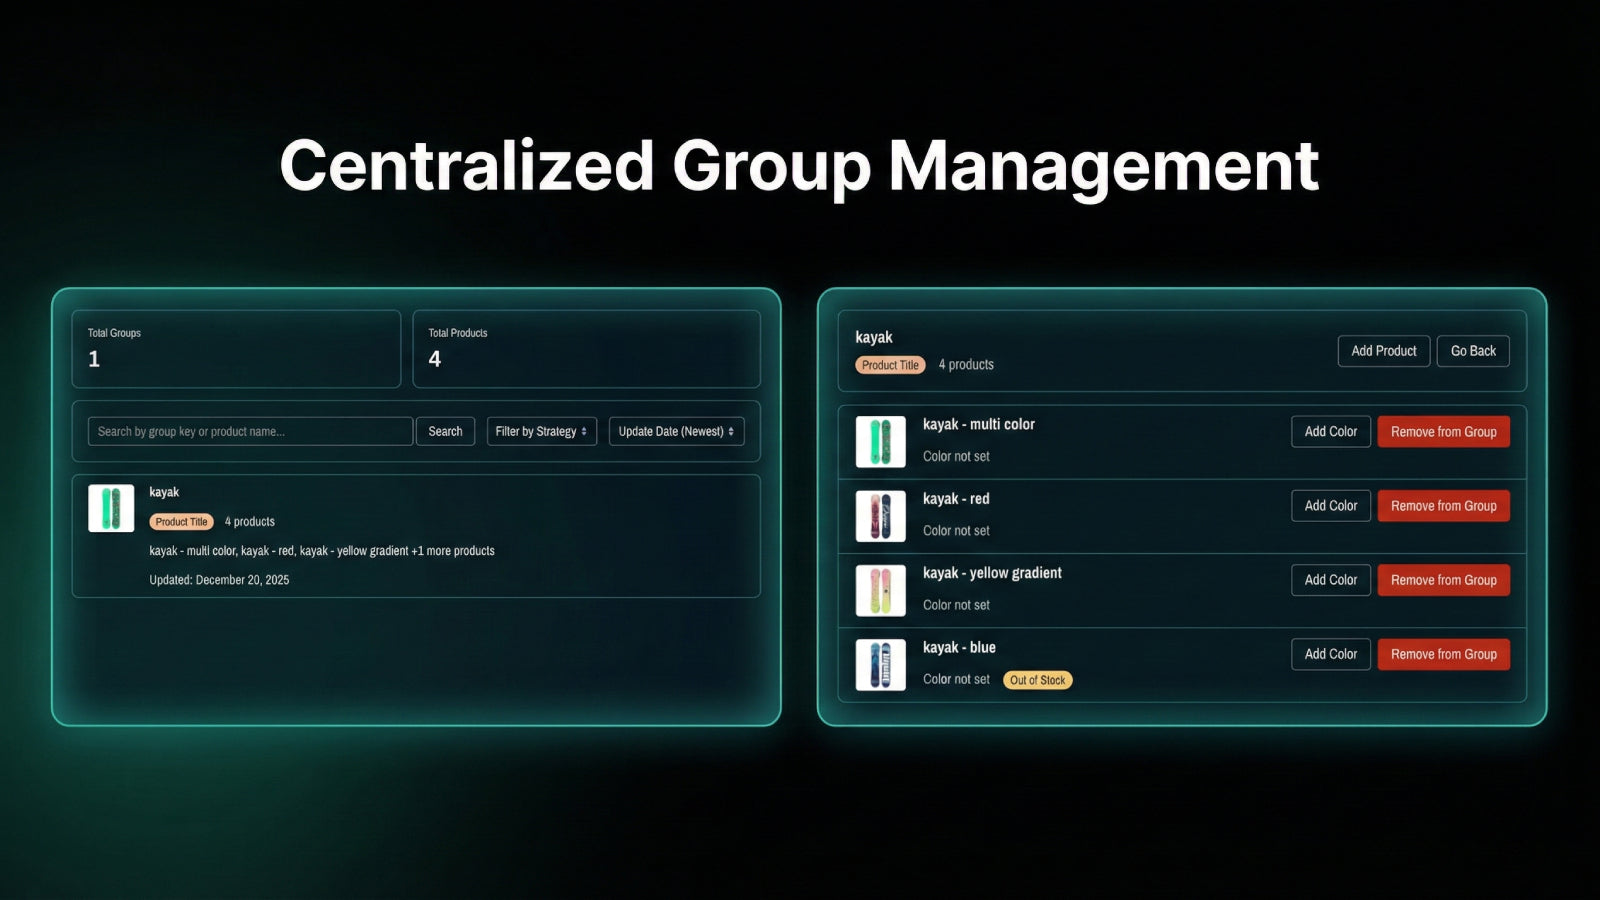Remove kayak - multi color from the group
Screen dimensions: 1600x900
(1443, 431)
